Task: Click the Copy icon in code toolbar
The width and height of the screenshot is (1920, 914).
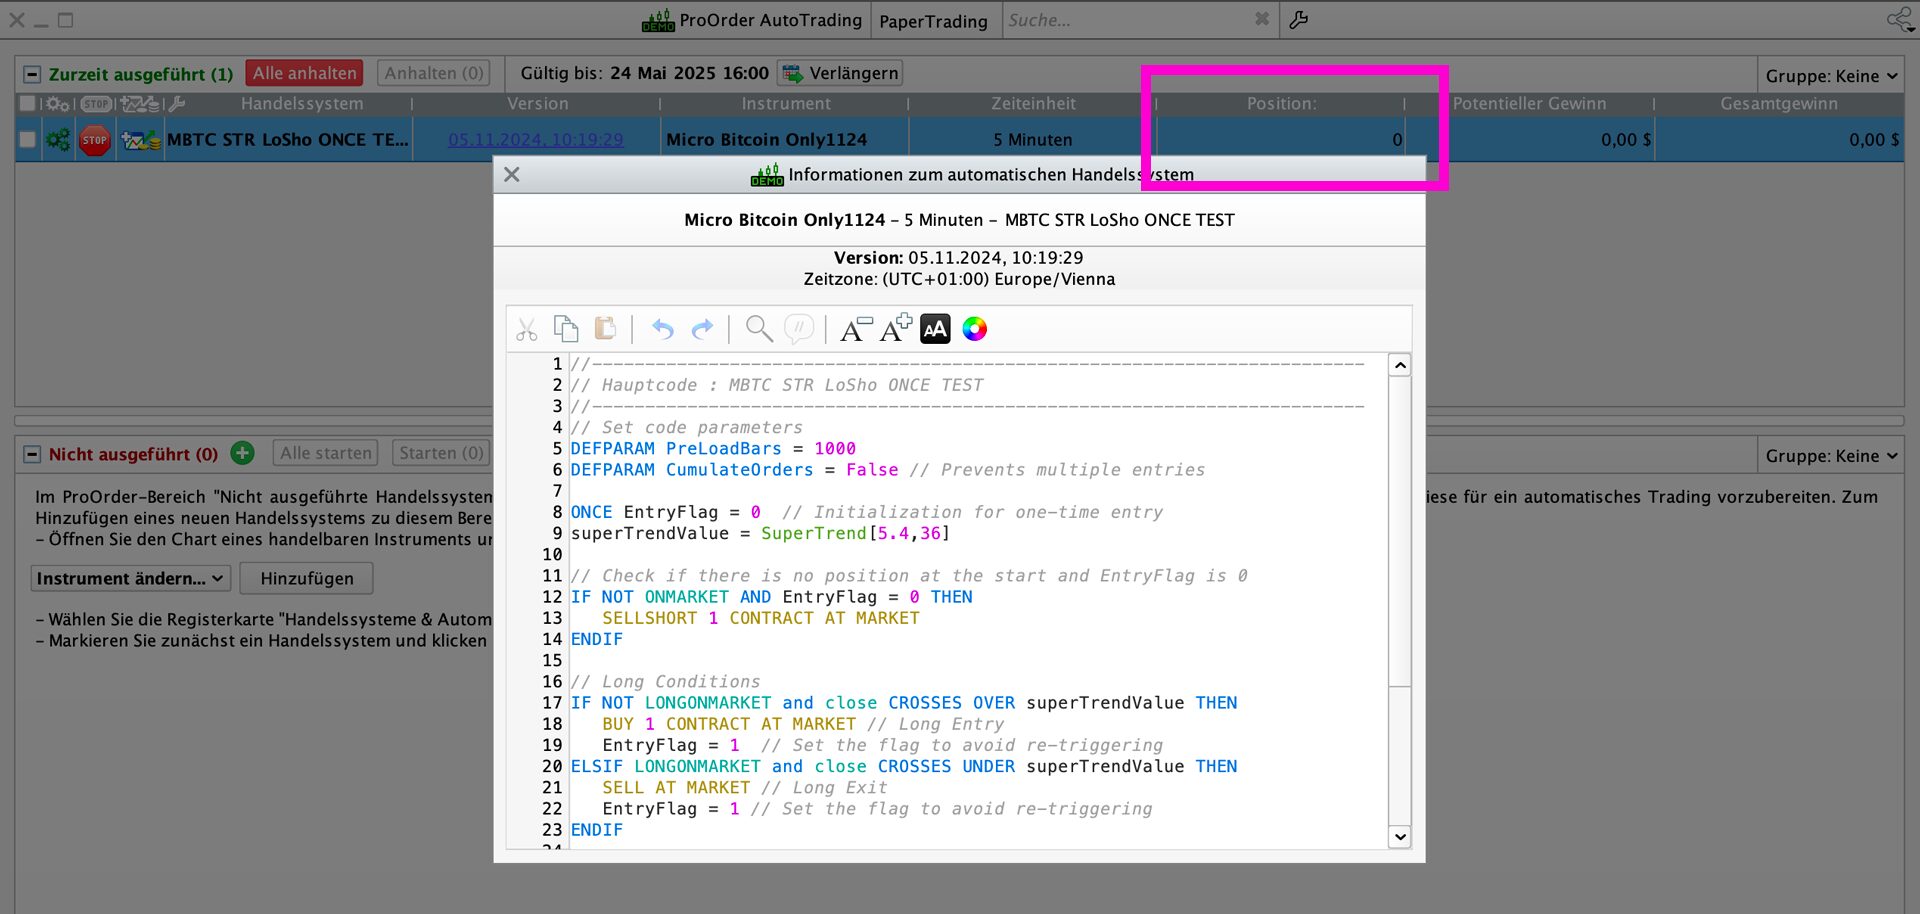Action: [566, 329]
